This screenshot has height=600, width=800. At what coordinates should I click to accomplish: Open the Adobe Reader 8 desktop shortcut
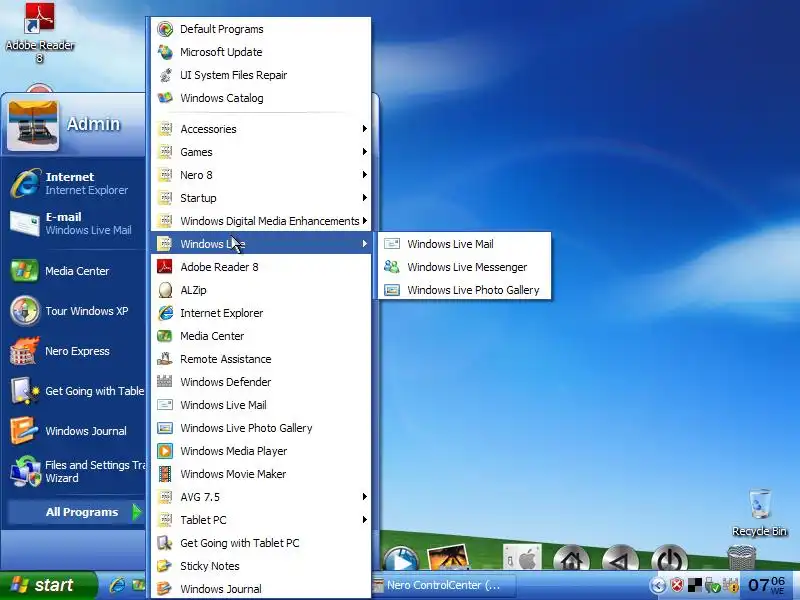tap(40, 33)
